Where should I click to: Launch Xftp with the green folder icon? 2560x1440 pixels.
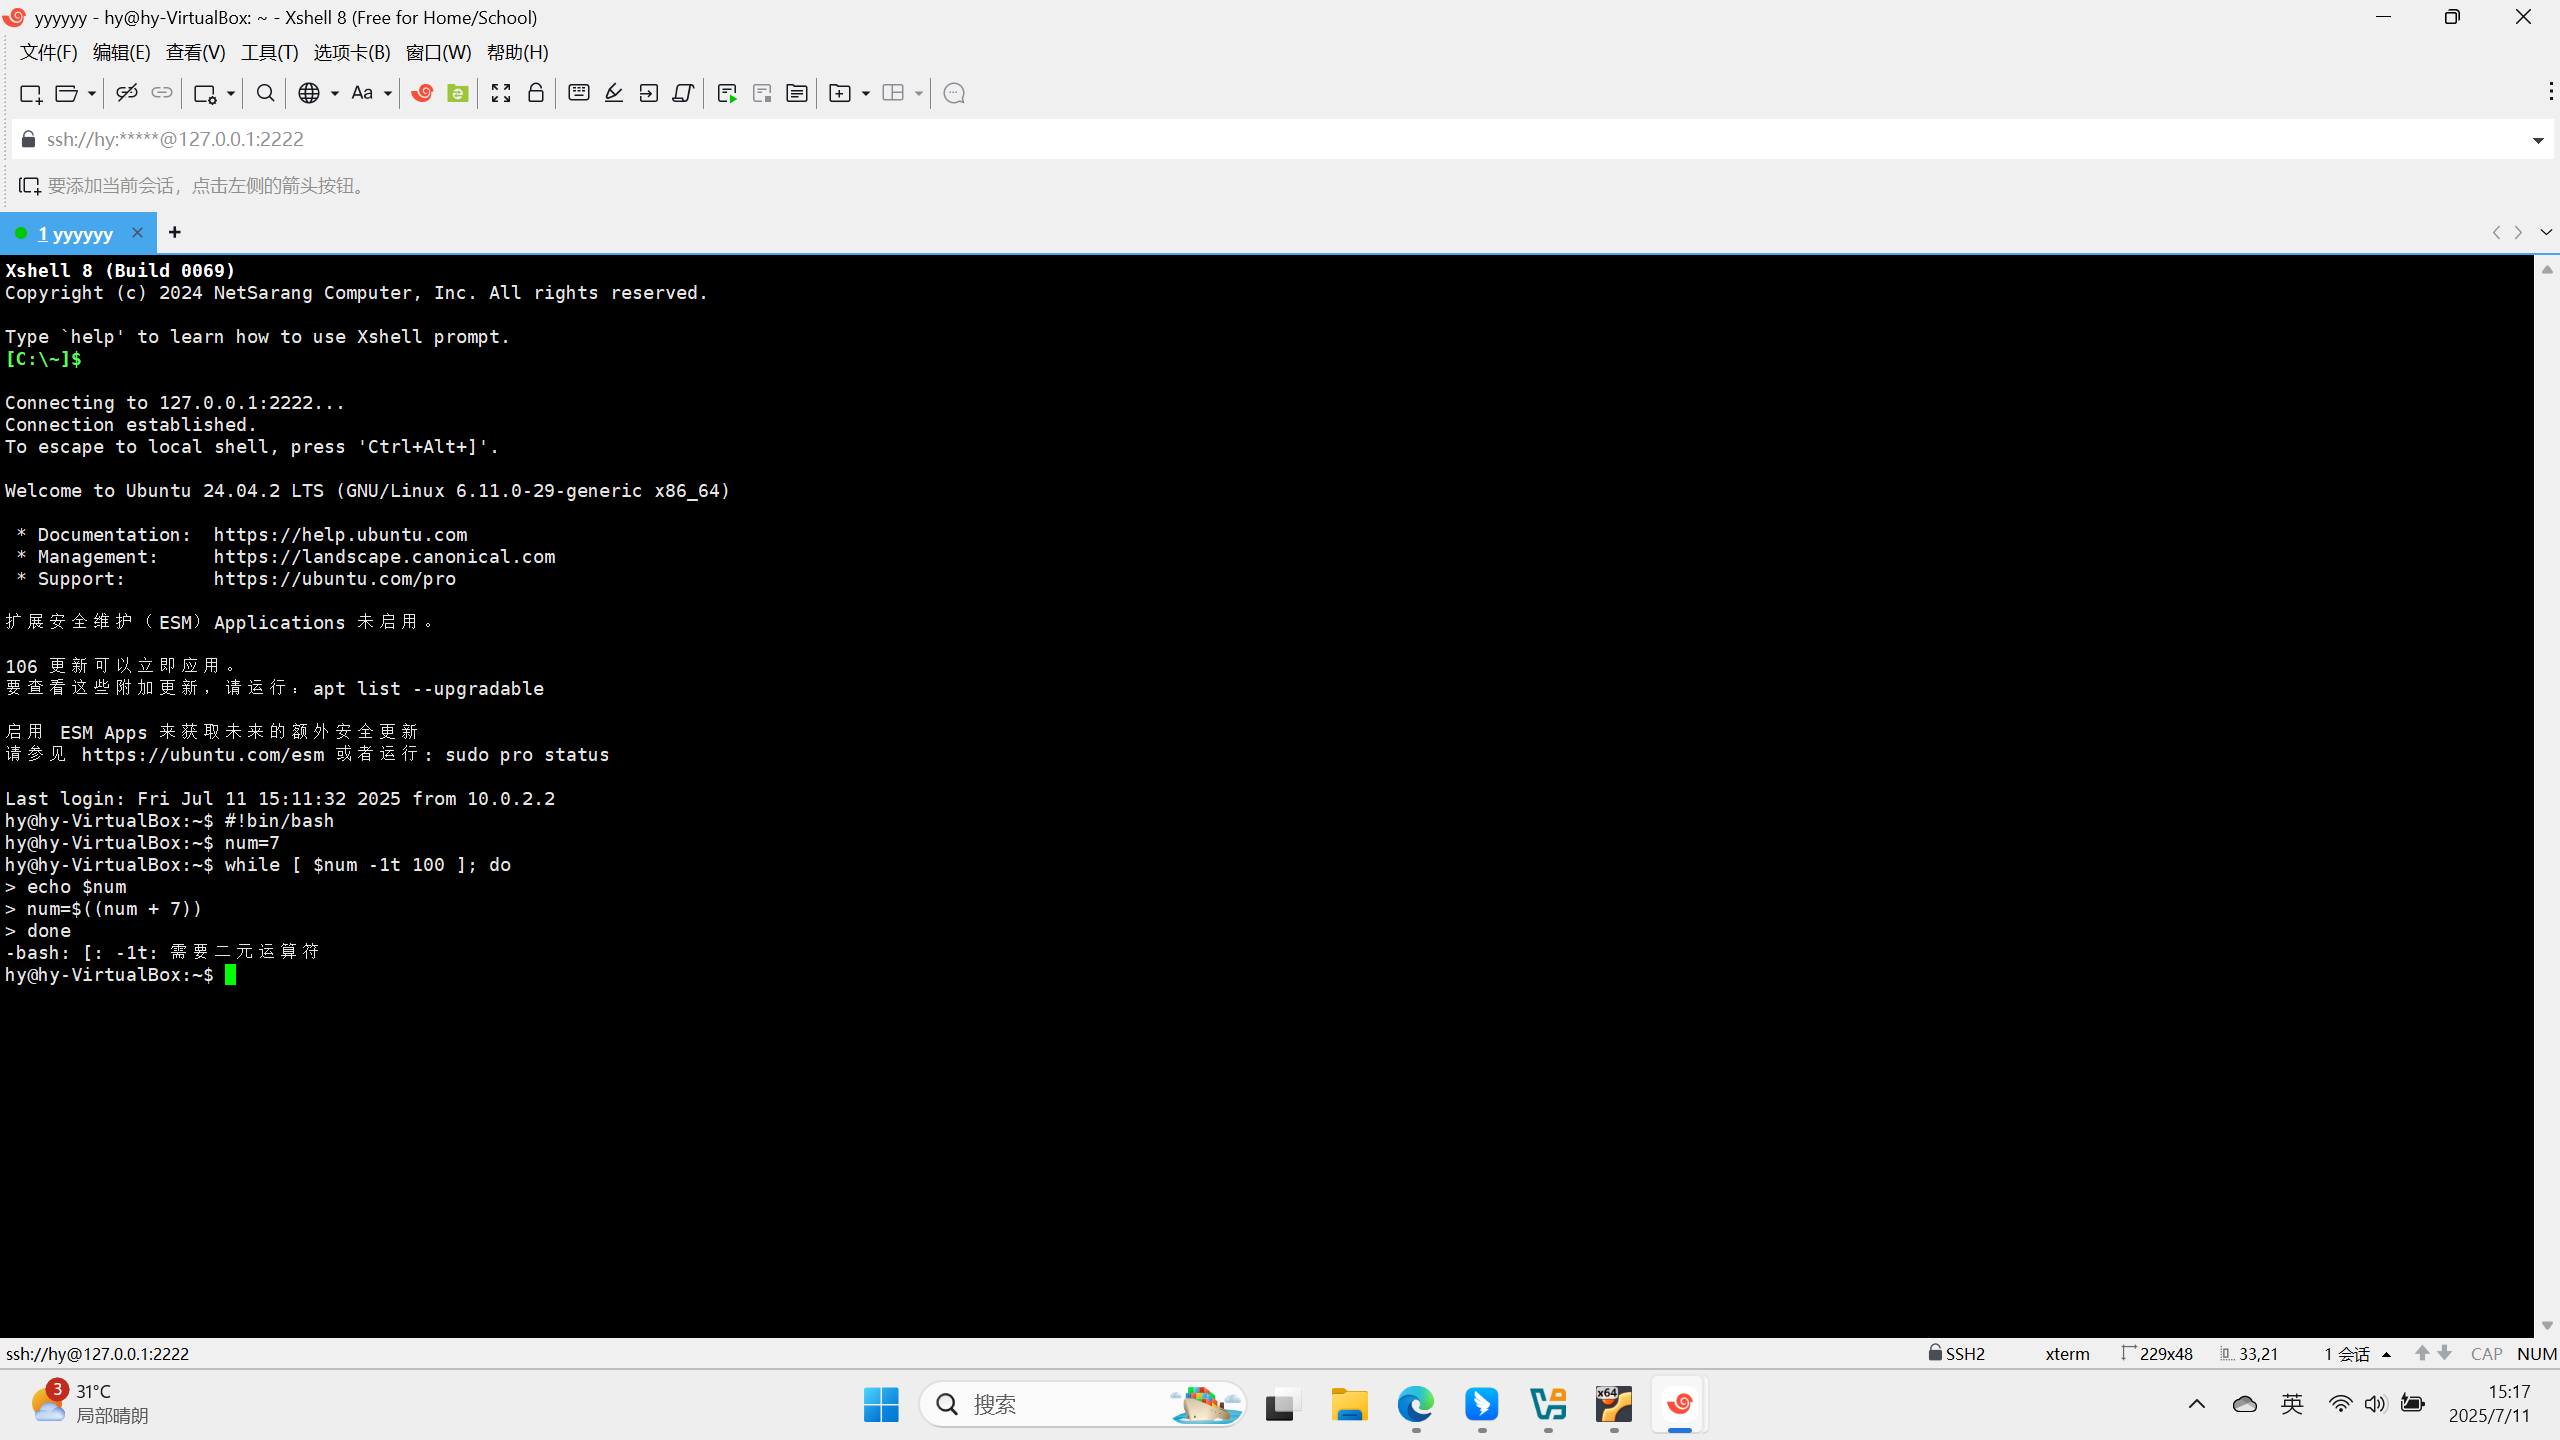click(458, 93)
